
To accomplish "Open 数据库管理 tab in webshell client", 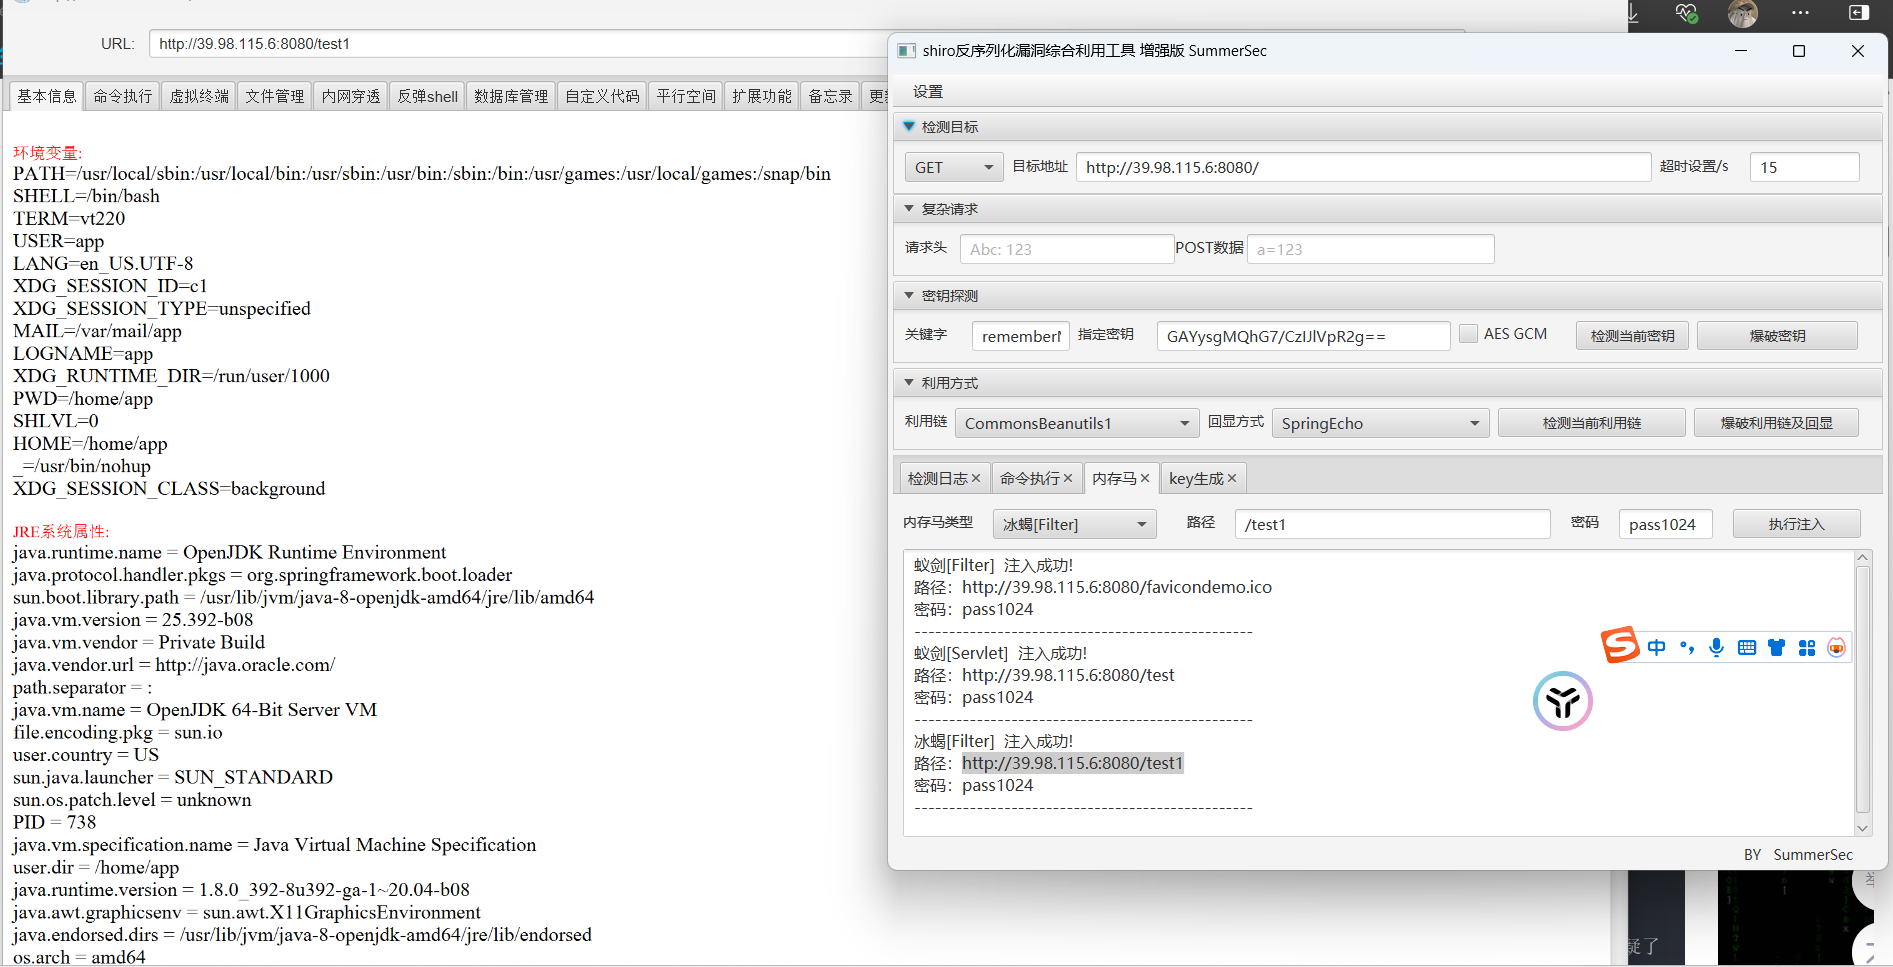I will click(x=511, y=96).
